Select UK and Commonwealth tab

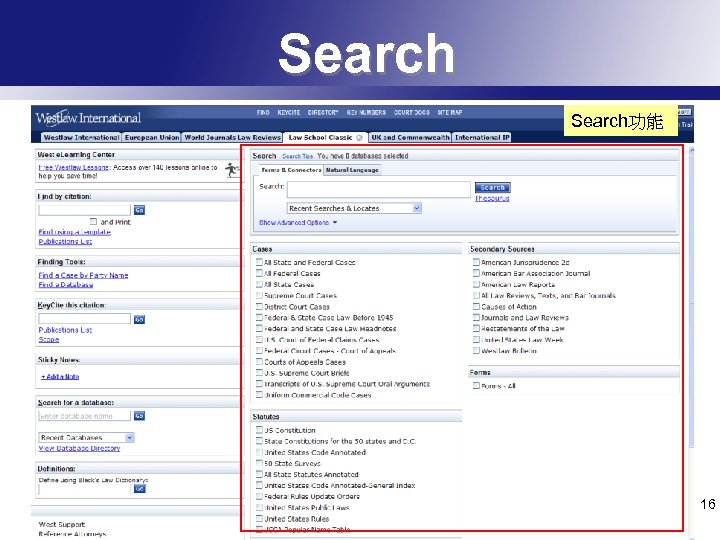pos(410,137)
